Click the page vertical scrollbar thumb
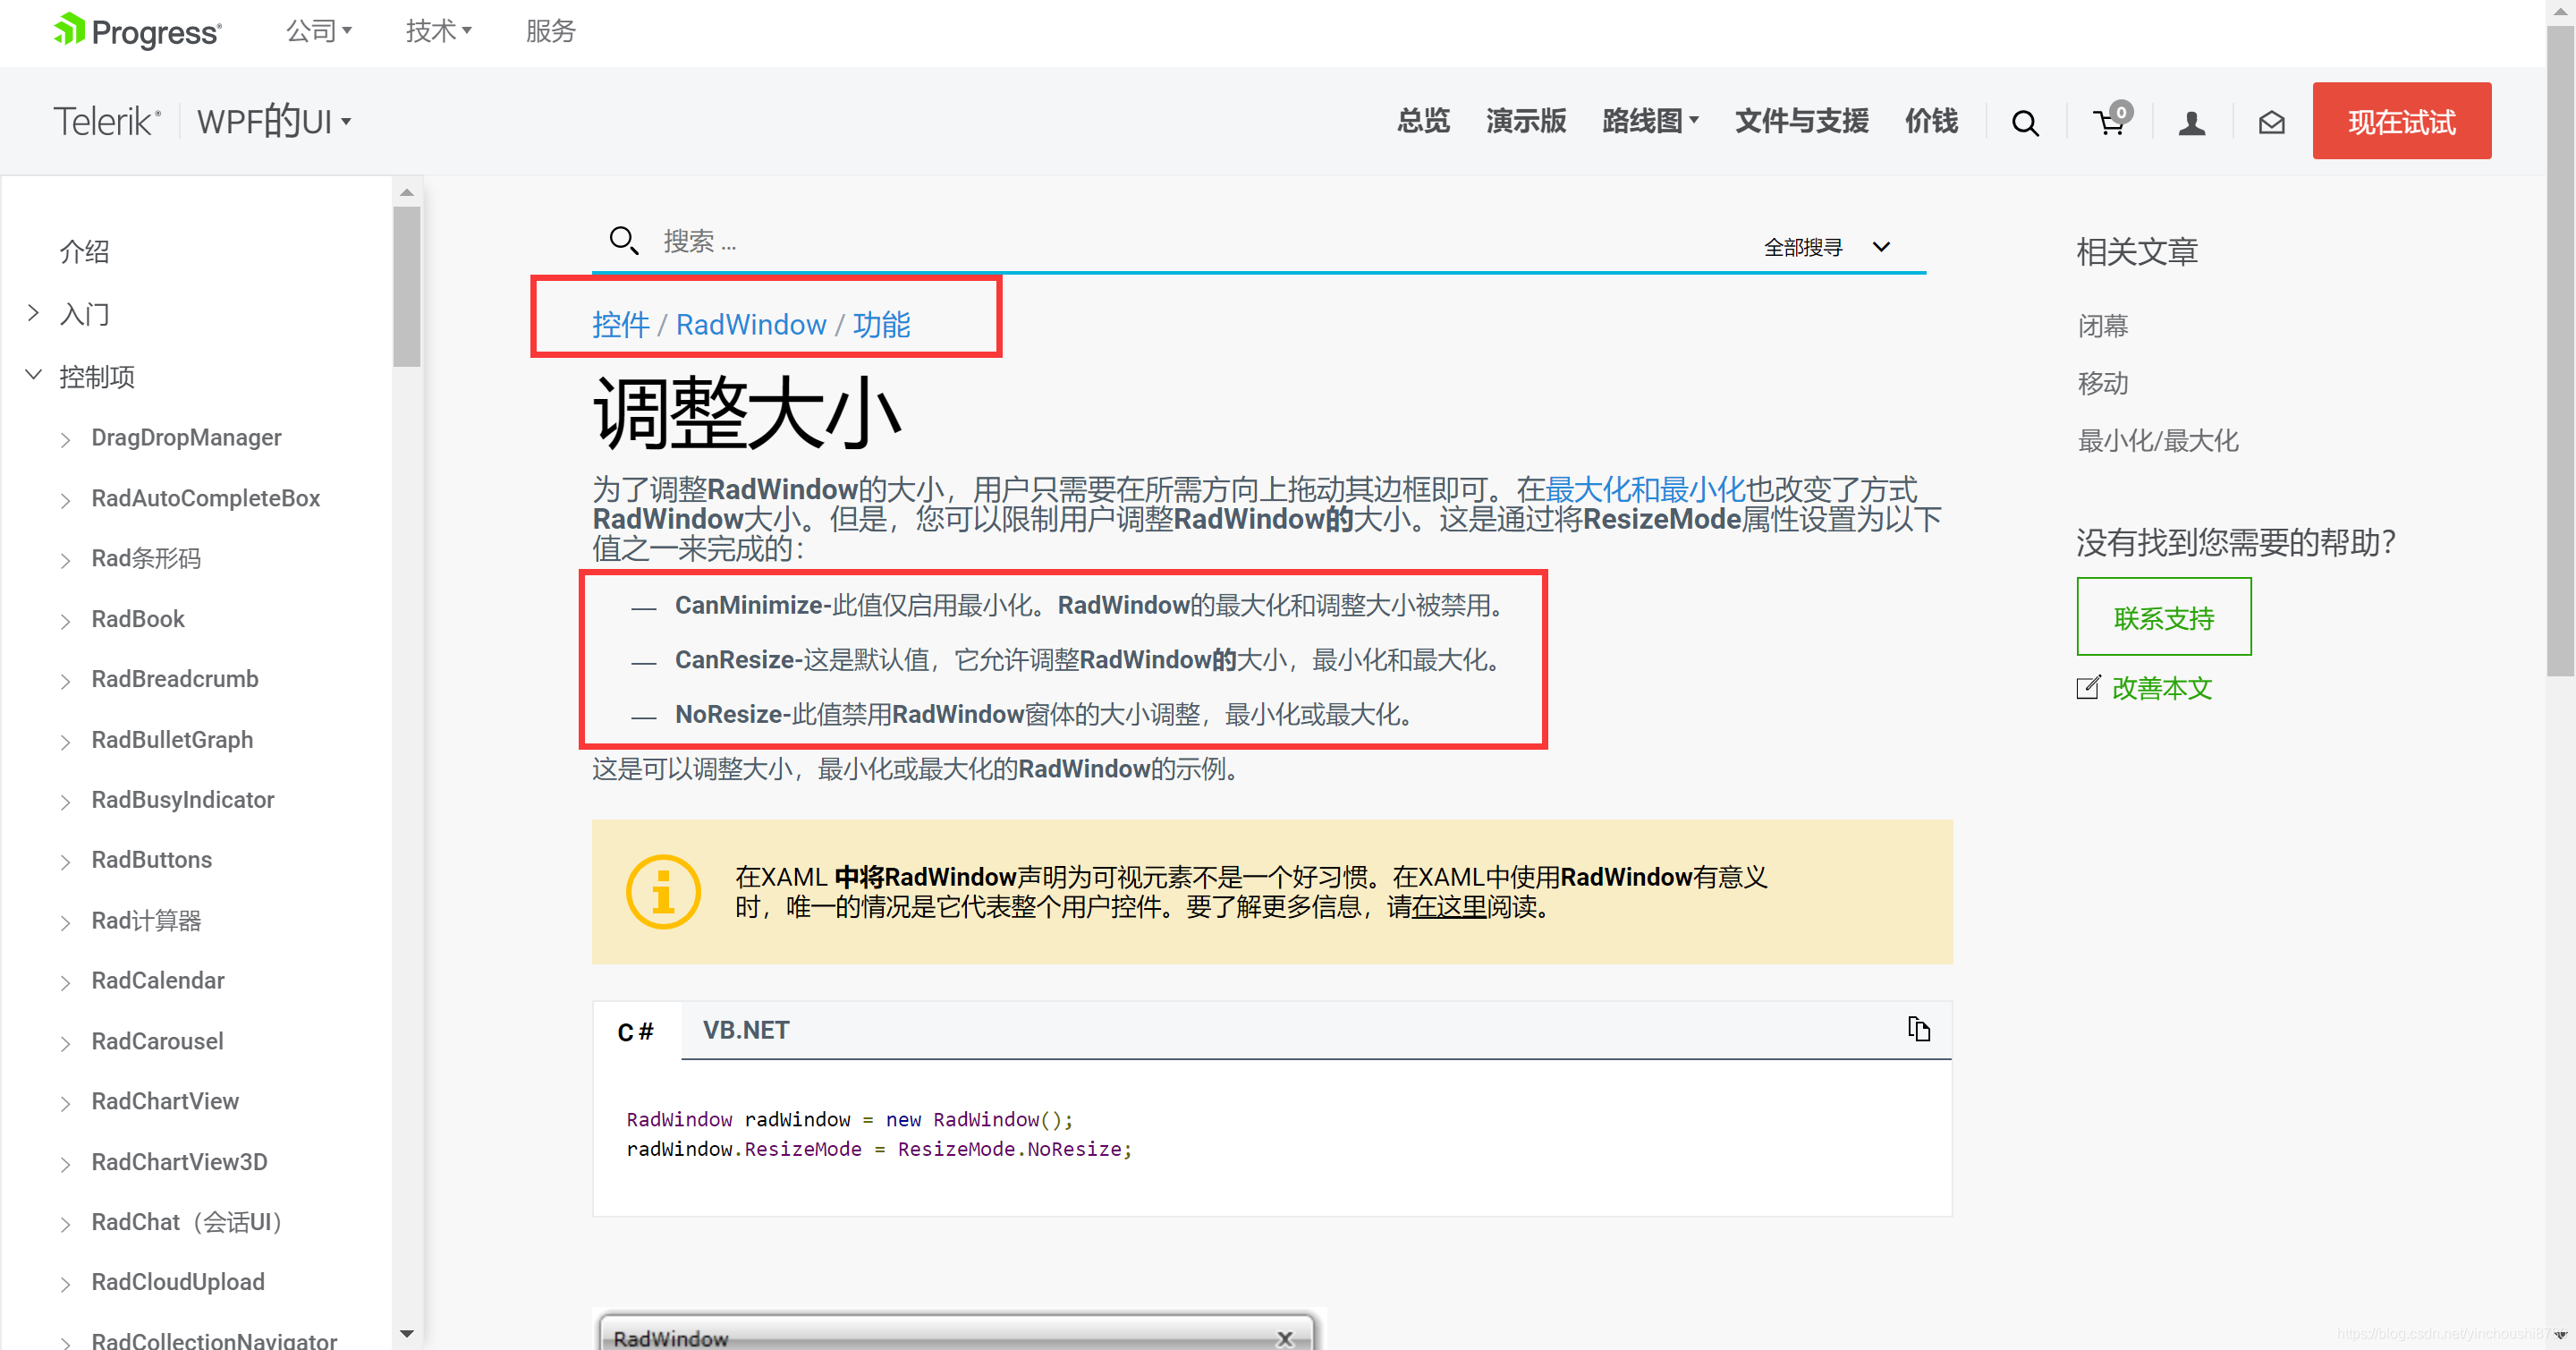This screenshot has height=1350, width=2576. [x=2560, y=350]
